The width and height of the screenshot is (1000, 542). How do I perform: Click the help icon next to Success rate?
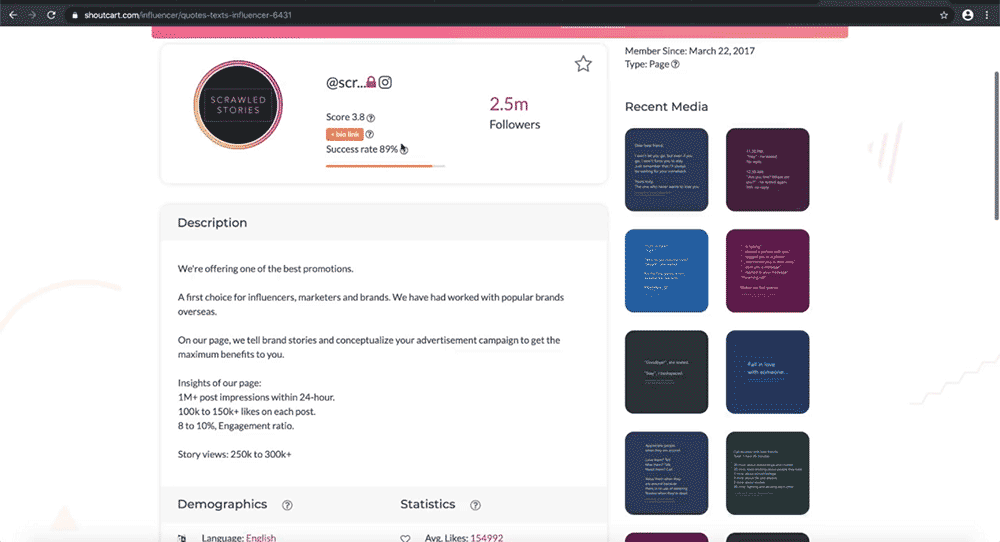pyautogui.click(x=404, y=150)
